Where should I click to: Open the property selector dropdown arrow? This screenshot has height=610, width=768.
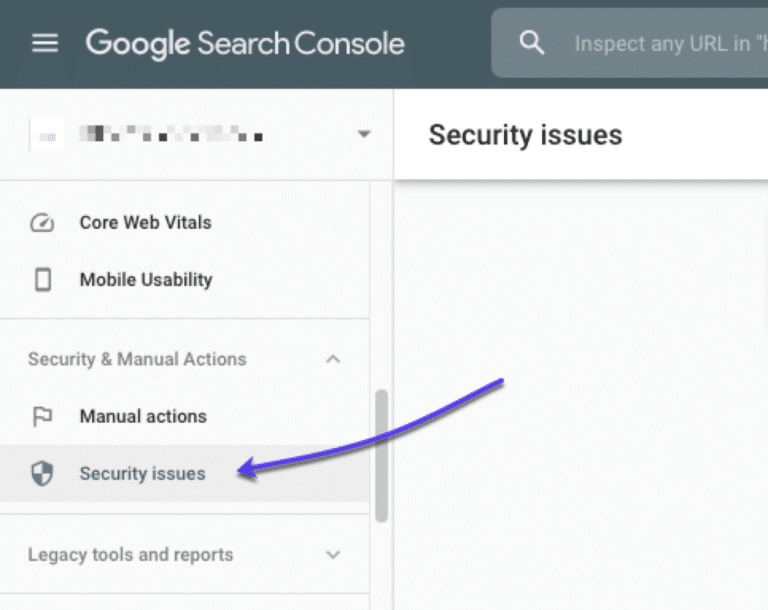[363, 134]
